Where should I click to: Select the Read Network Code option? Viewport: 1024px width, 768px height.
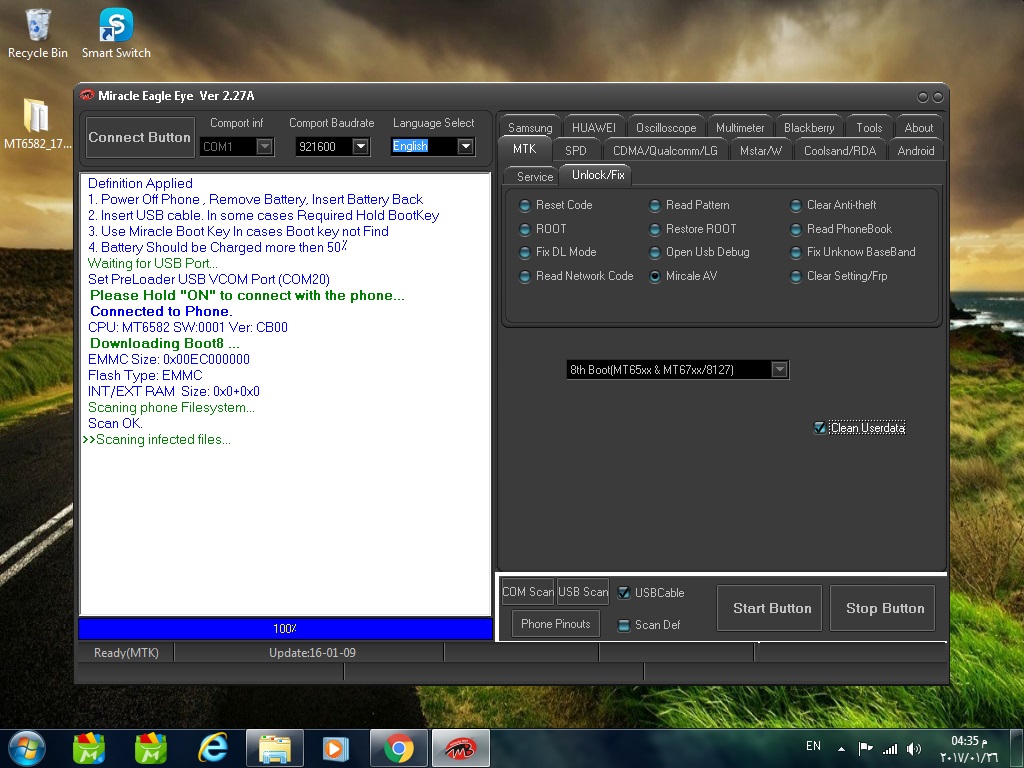576,276
